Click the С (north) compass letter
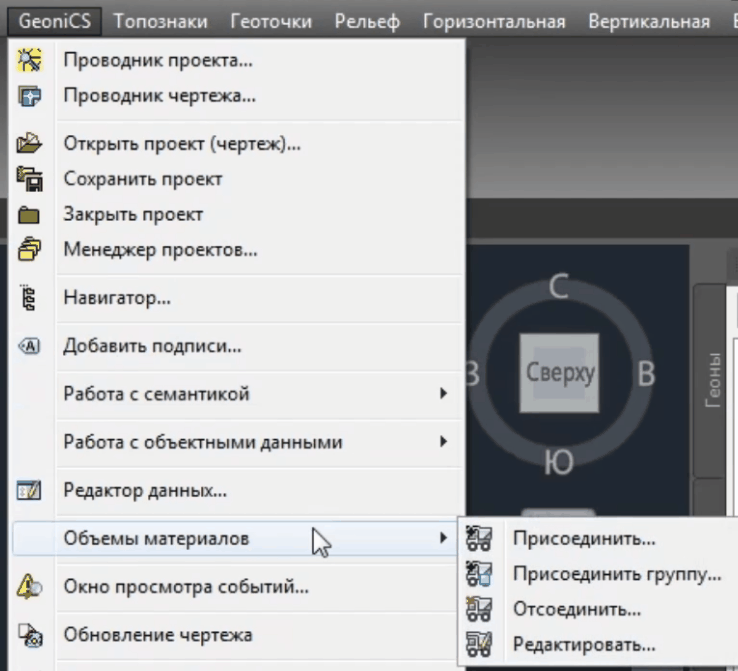Screen dimensions: 738x671 point(559,286)
